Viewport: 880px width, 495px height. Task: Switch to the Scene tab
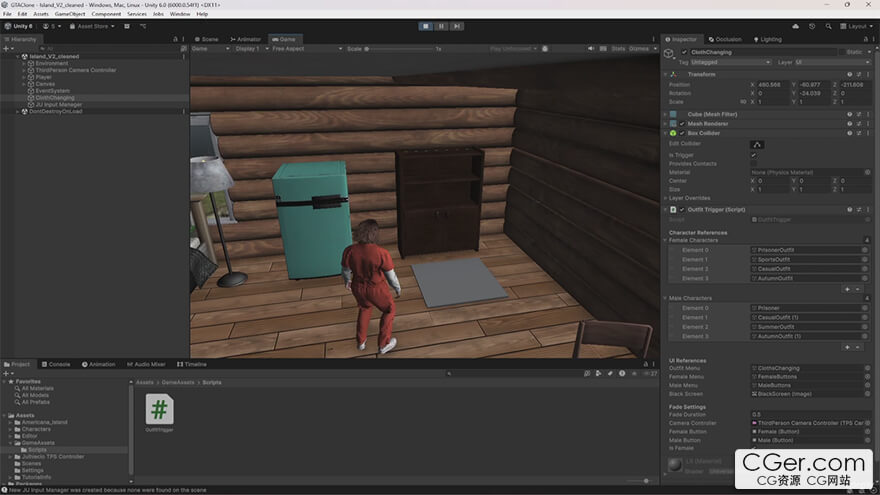pyautogui.click(x=209, y=39)
